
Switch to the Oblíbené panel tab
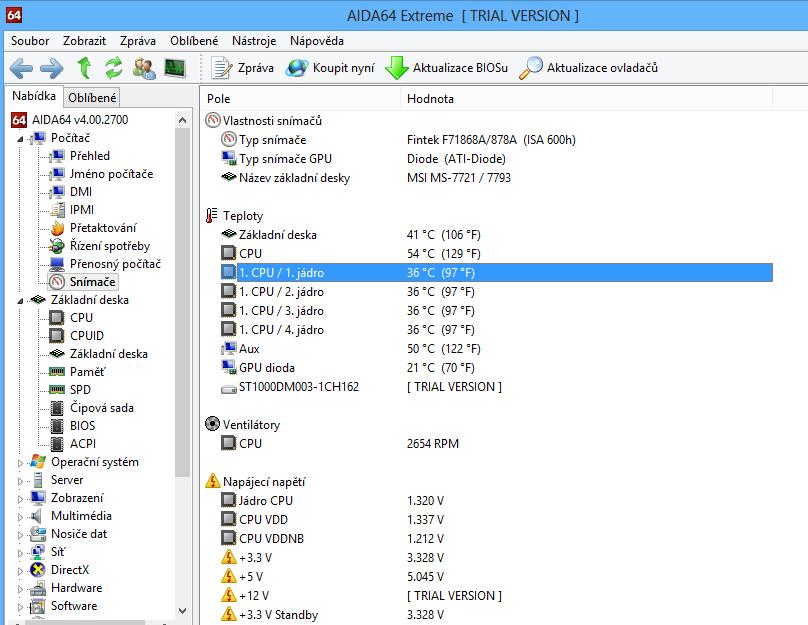[92, 97]
